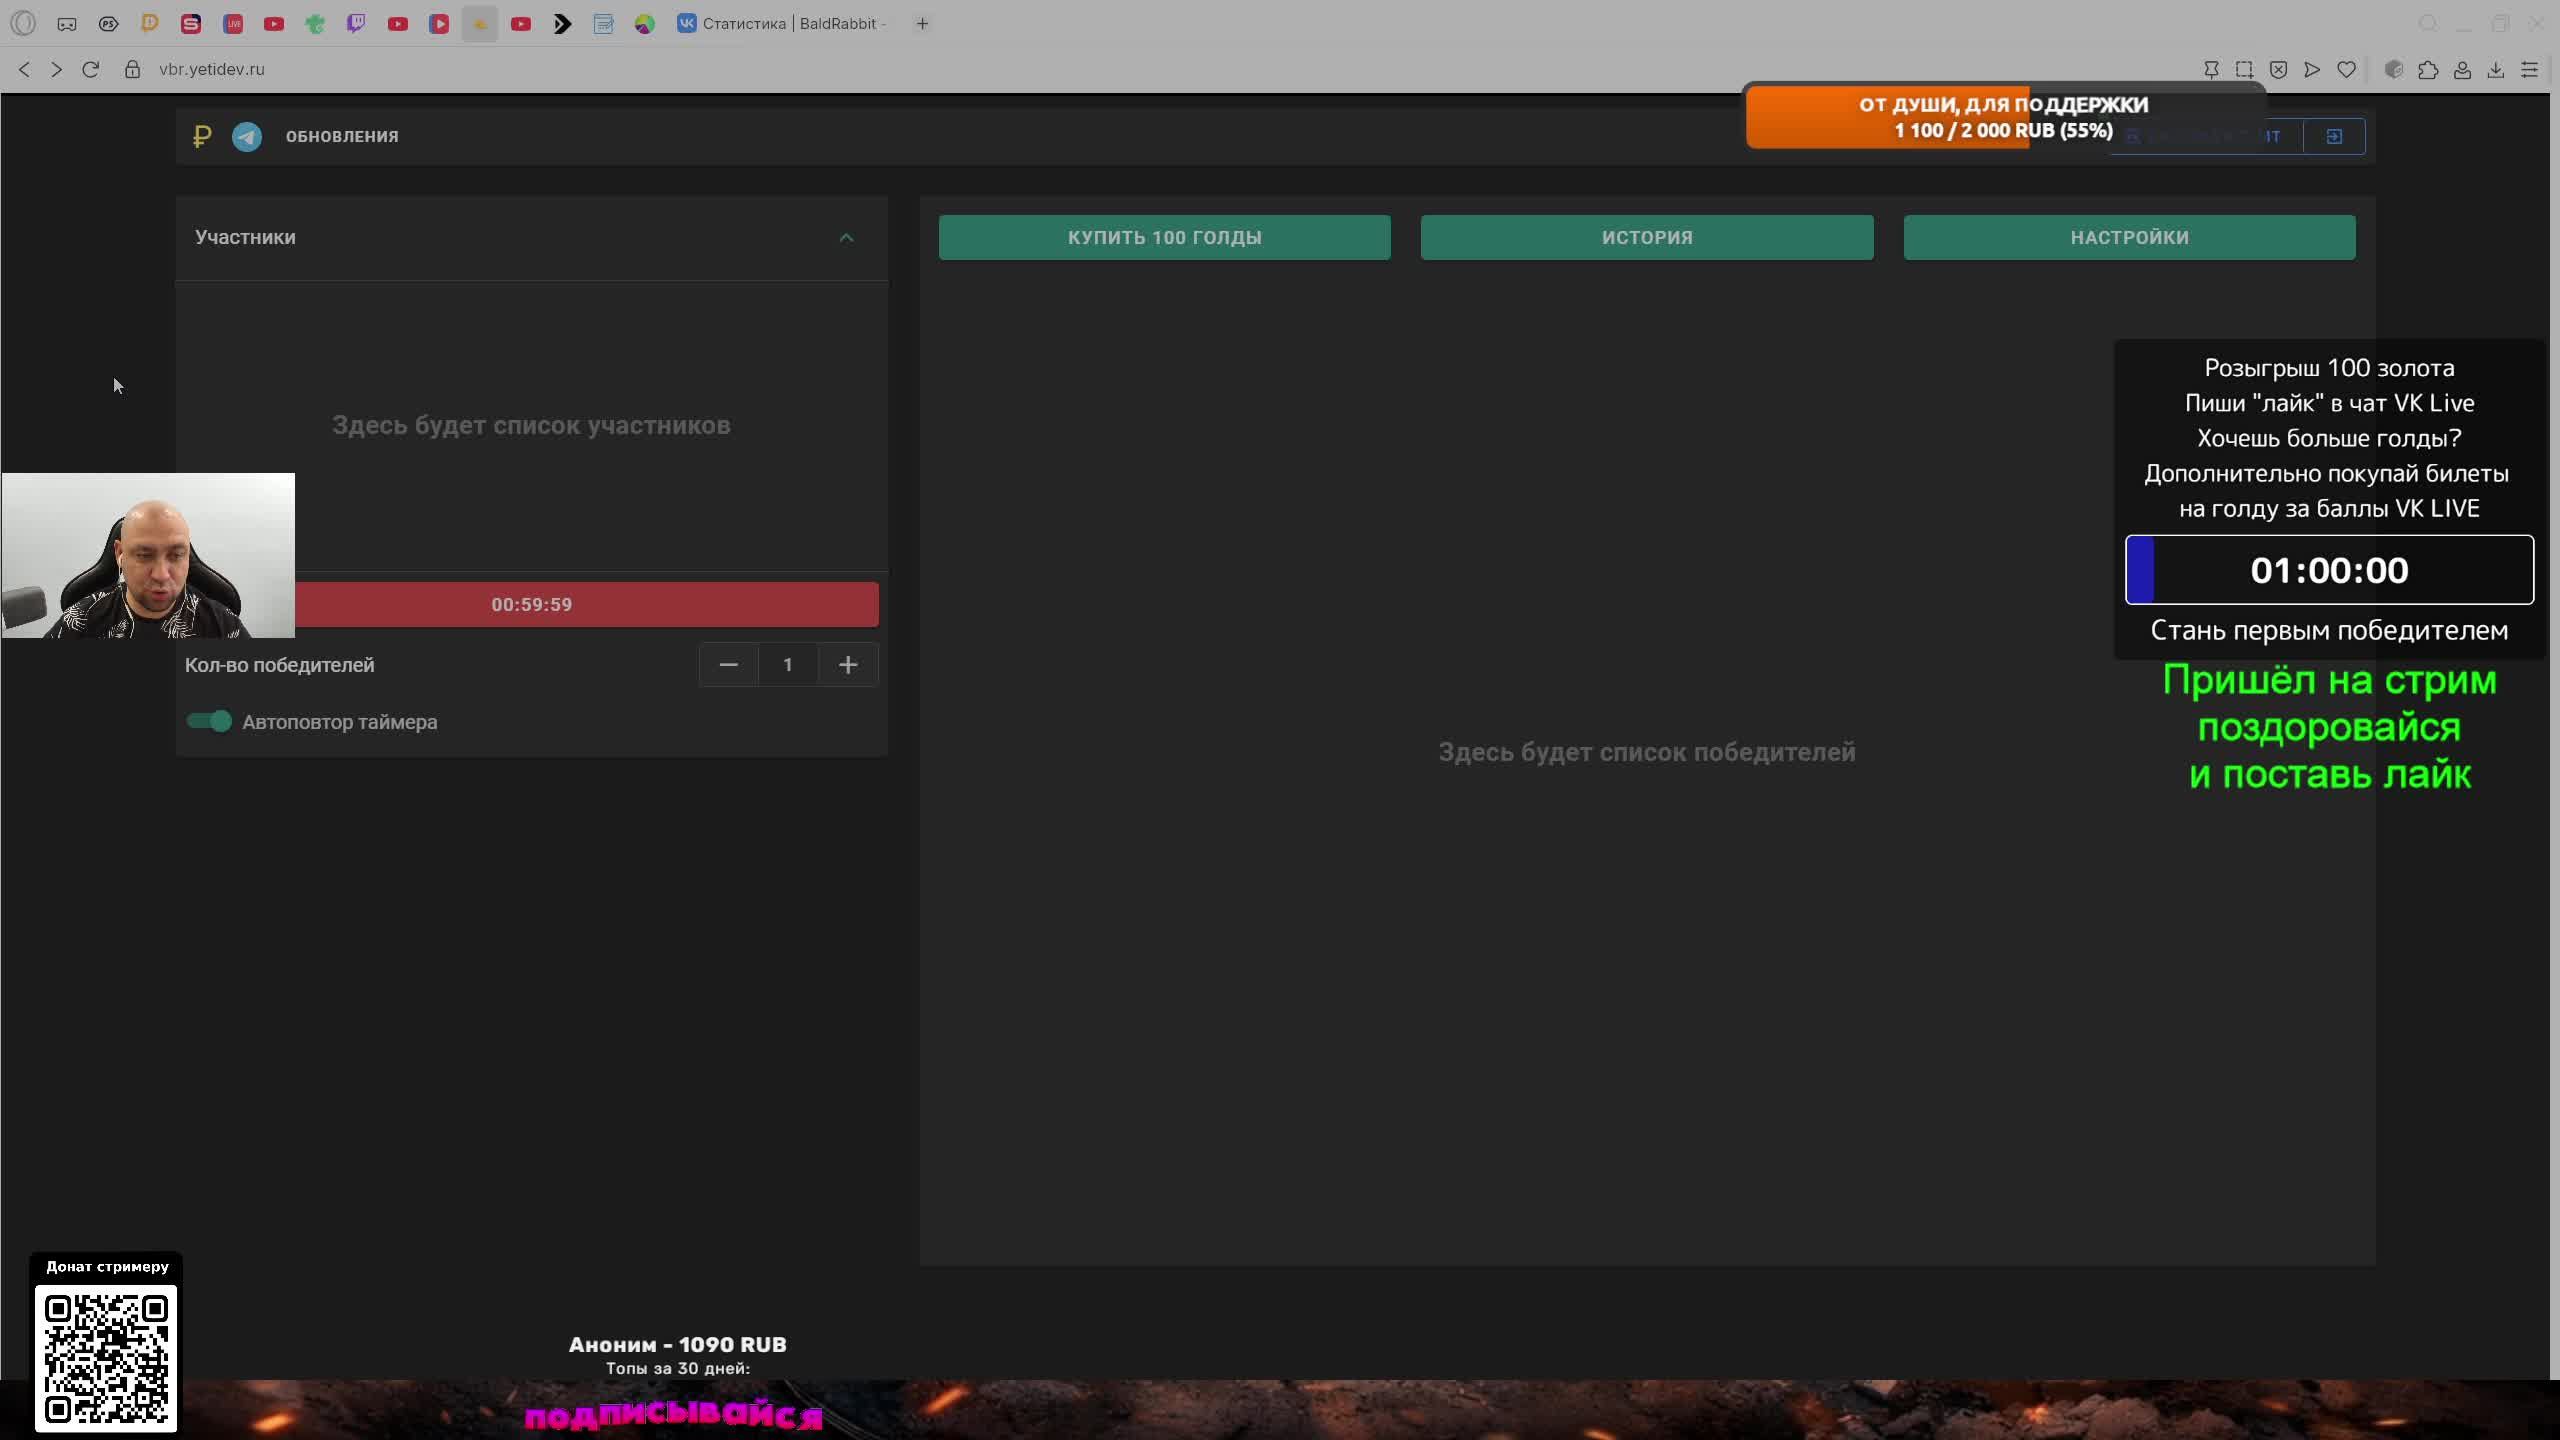Click the heart bookmark icon in toolbar
Viewport: 2560px width, 1440px height.
2346,70
